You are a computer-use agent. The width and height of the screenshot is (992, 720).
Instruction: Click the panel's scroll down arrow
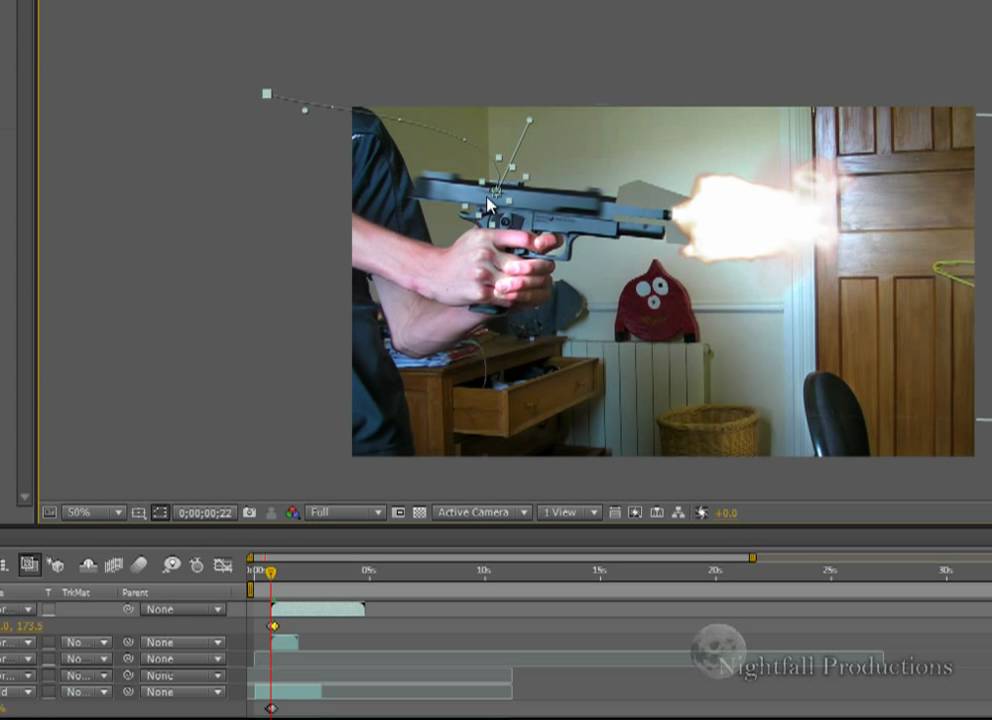[25, 497]
